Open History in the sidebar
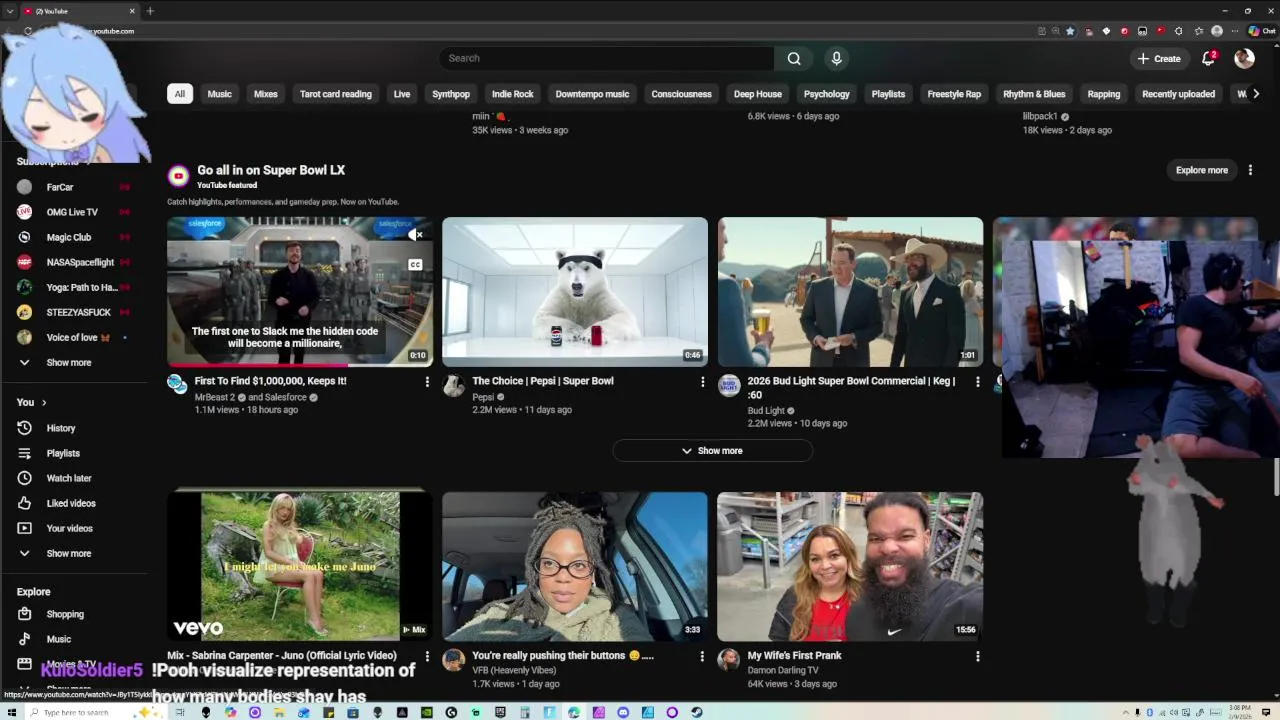The image size is (1280, 720). tap(75, 428)
